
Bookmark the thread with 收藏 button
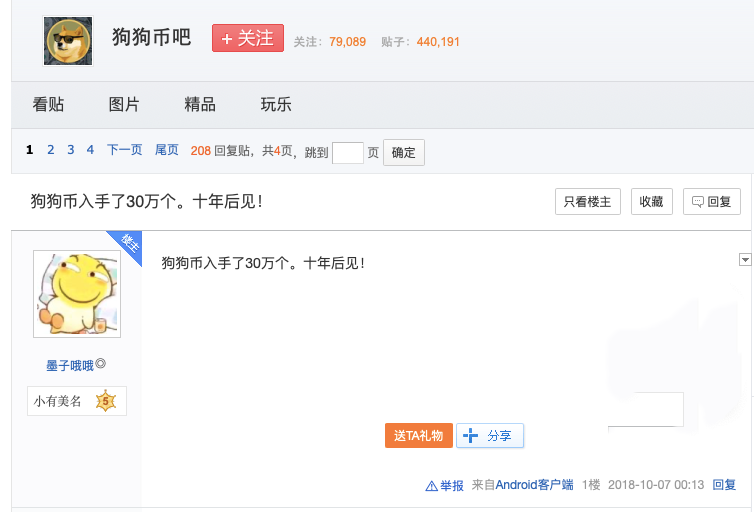(651, 201)
